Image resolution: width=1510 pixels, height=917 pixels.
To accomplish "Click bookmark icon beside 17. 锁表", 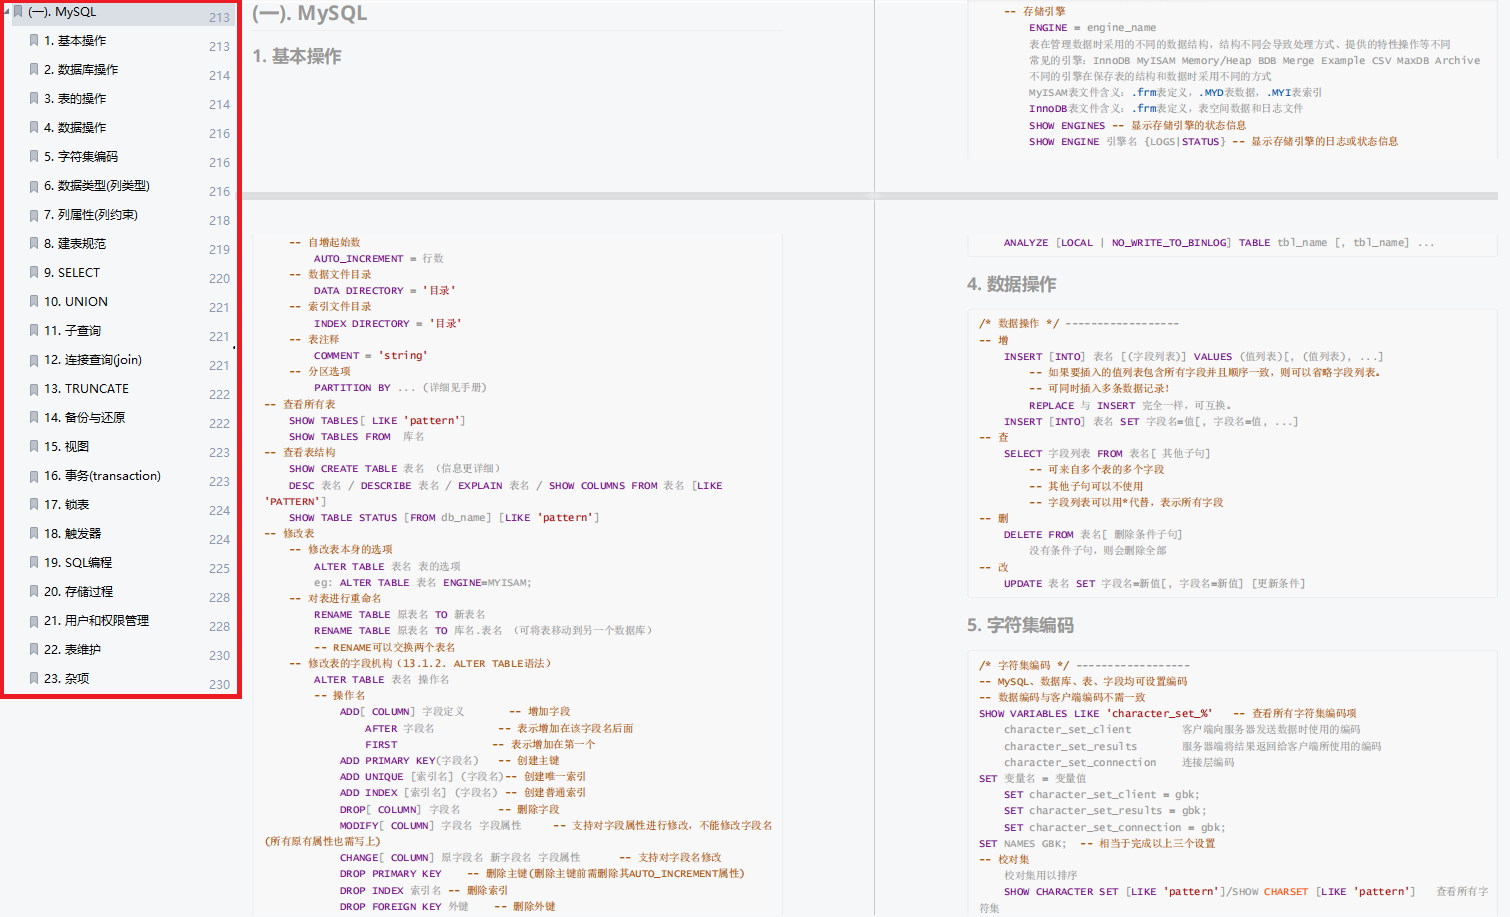I will pyautogui.click(x=35, y=505).
